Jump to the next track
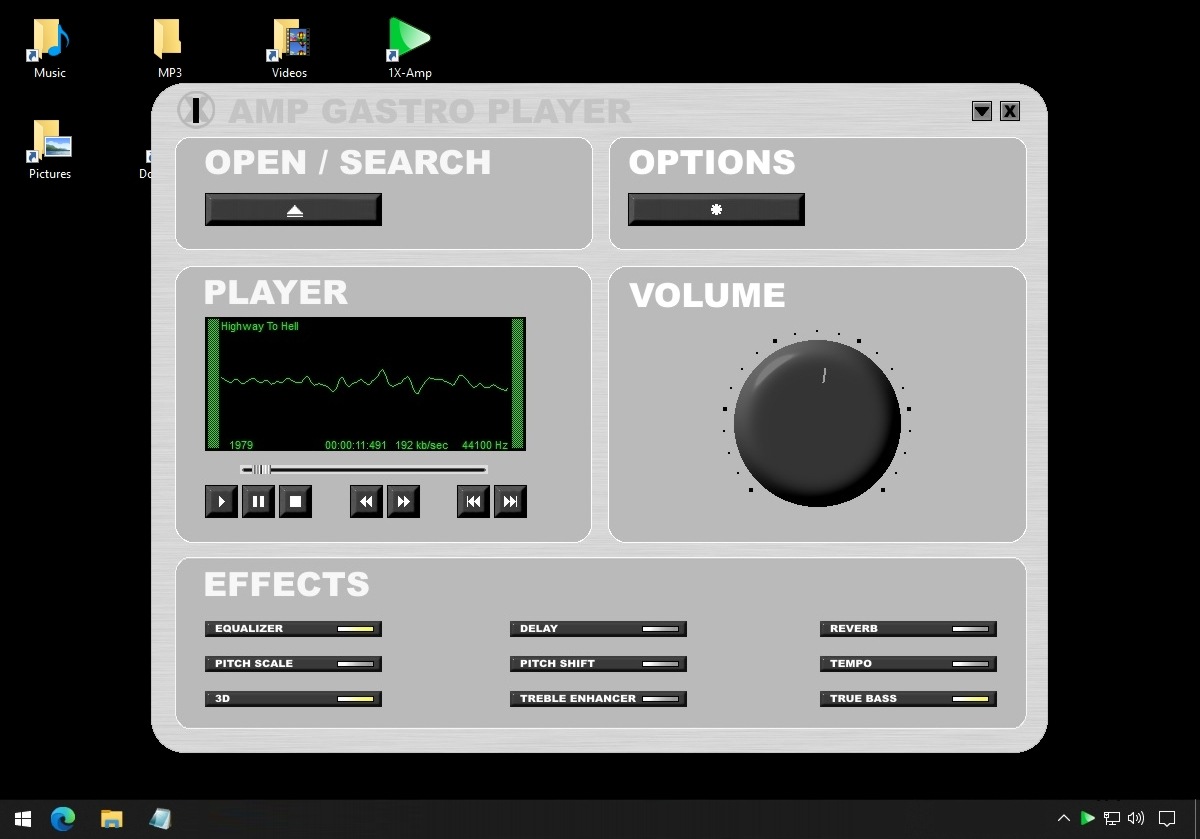Screen dimensions: 1200x839 coord(510,501)
